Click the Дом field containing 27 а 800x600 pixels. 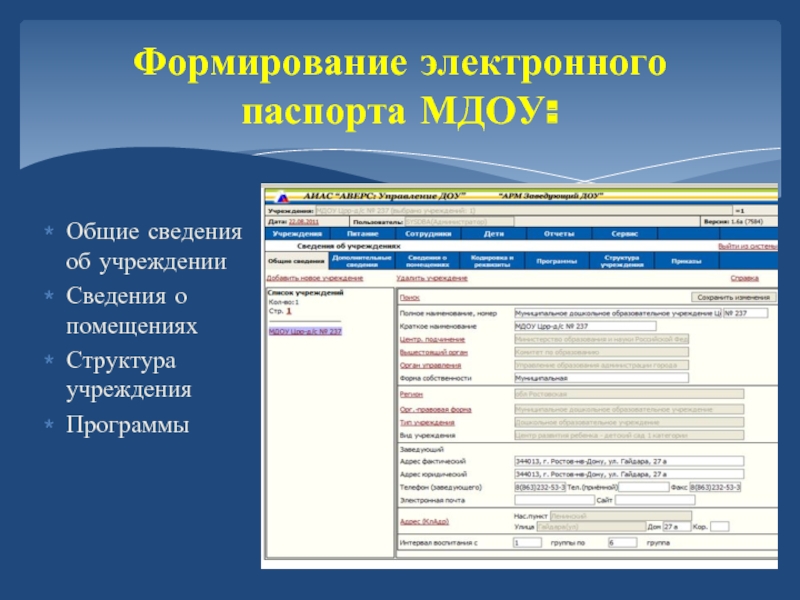tap(677, 526)
